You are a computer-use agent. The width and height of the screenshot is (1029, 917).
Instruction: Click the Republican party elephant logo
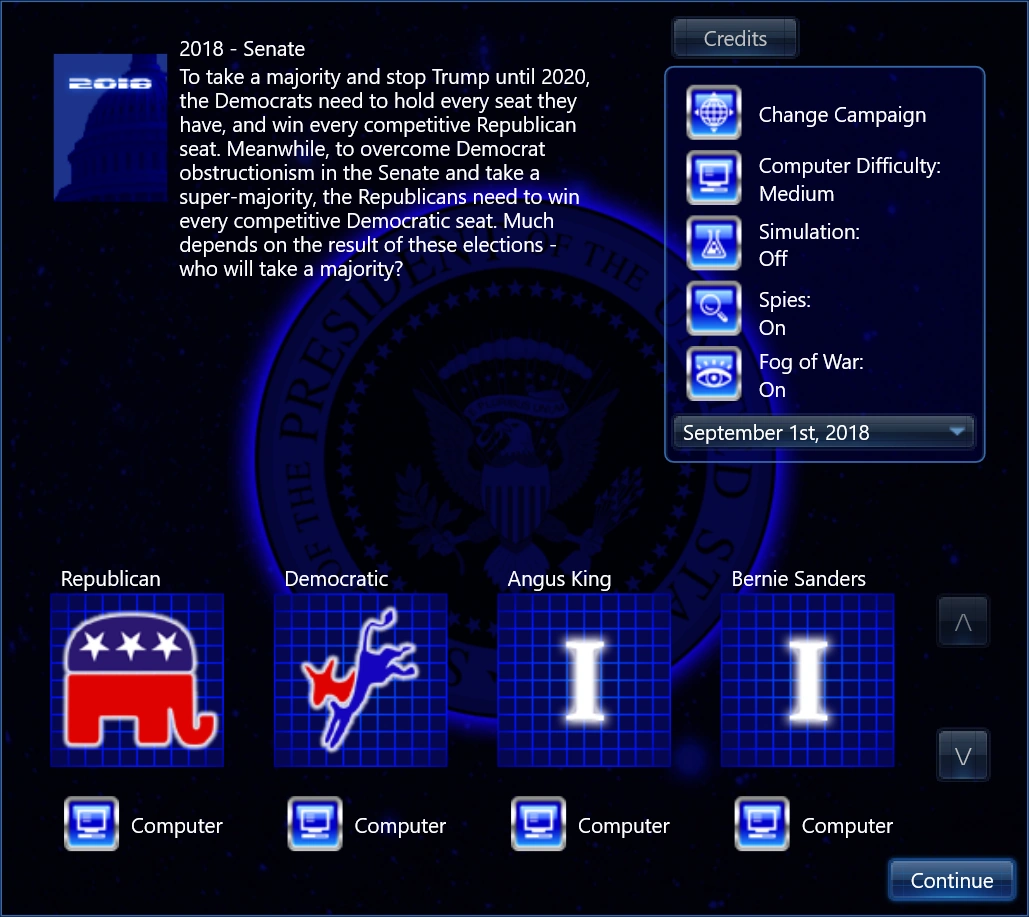137,680
